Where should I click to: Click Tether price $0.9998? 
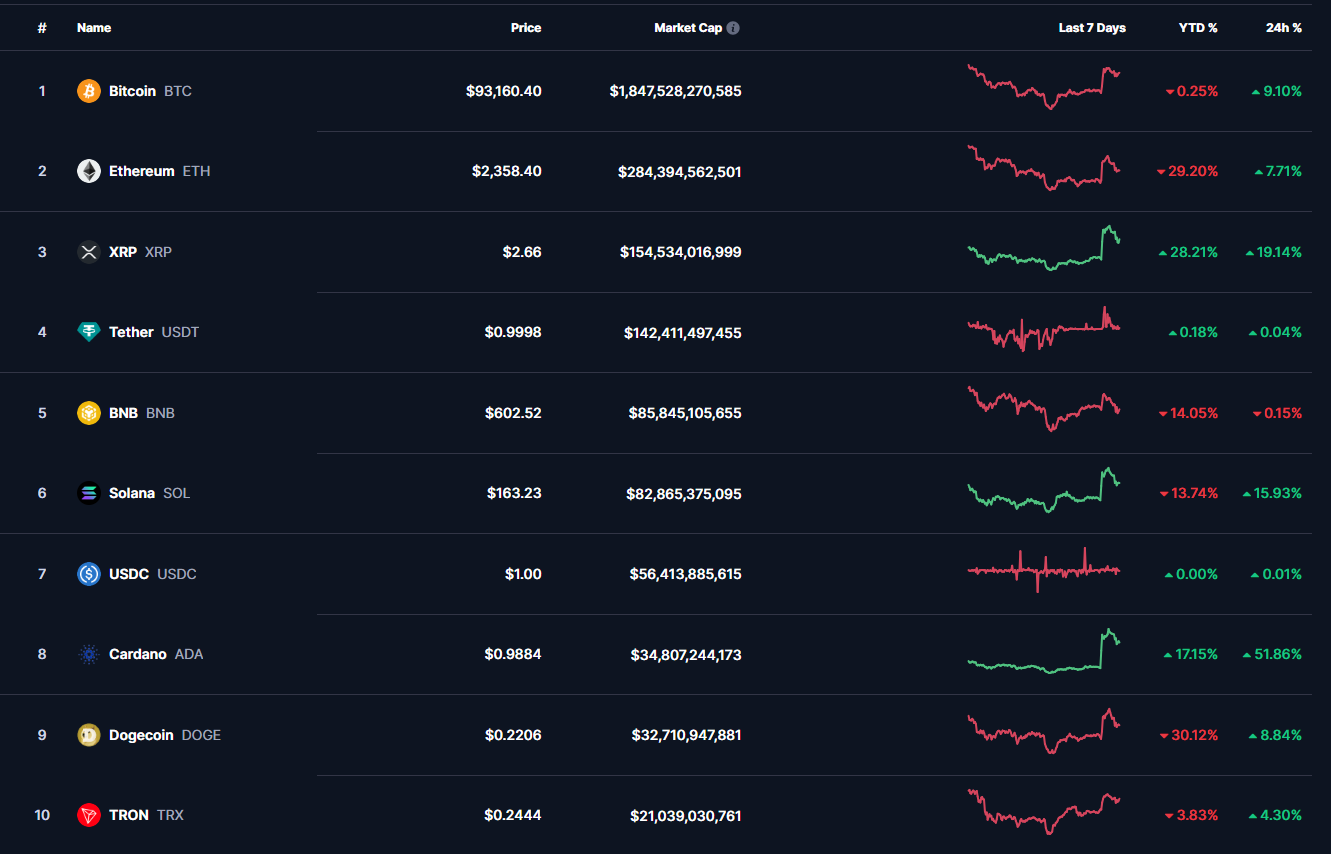pos(513,332)
